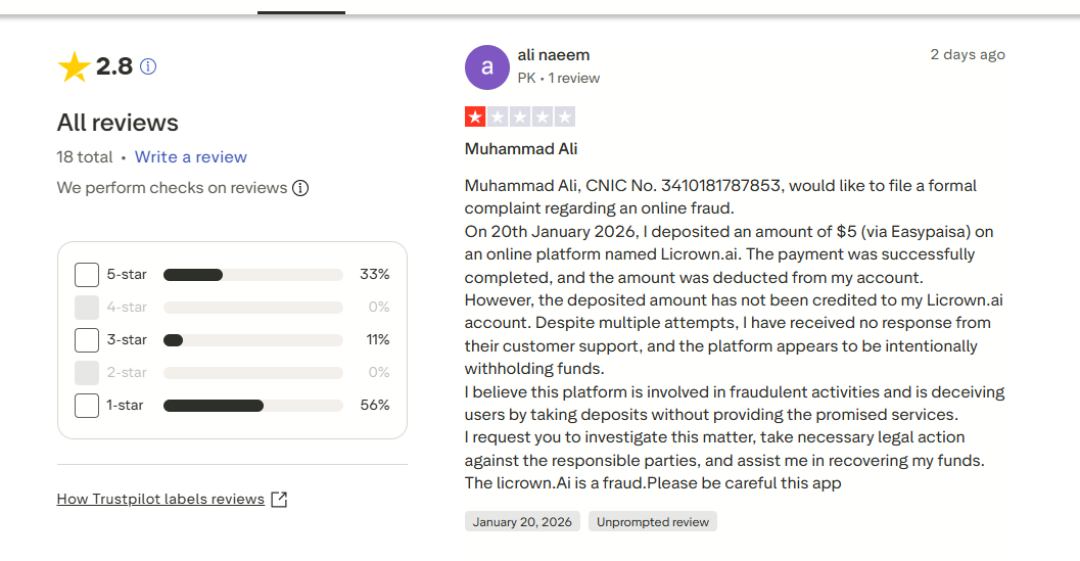Image resolution: width=1080 pixels, height=561 pixels.
Task: Click the 5-star percentage bar
Action: (252, 275)
